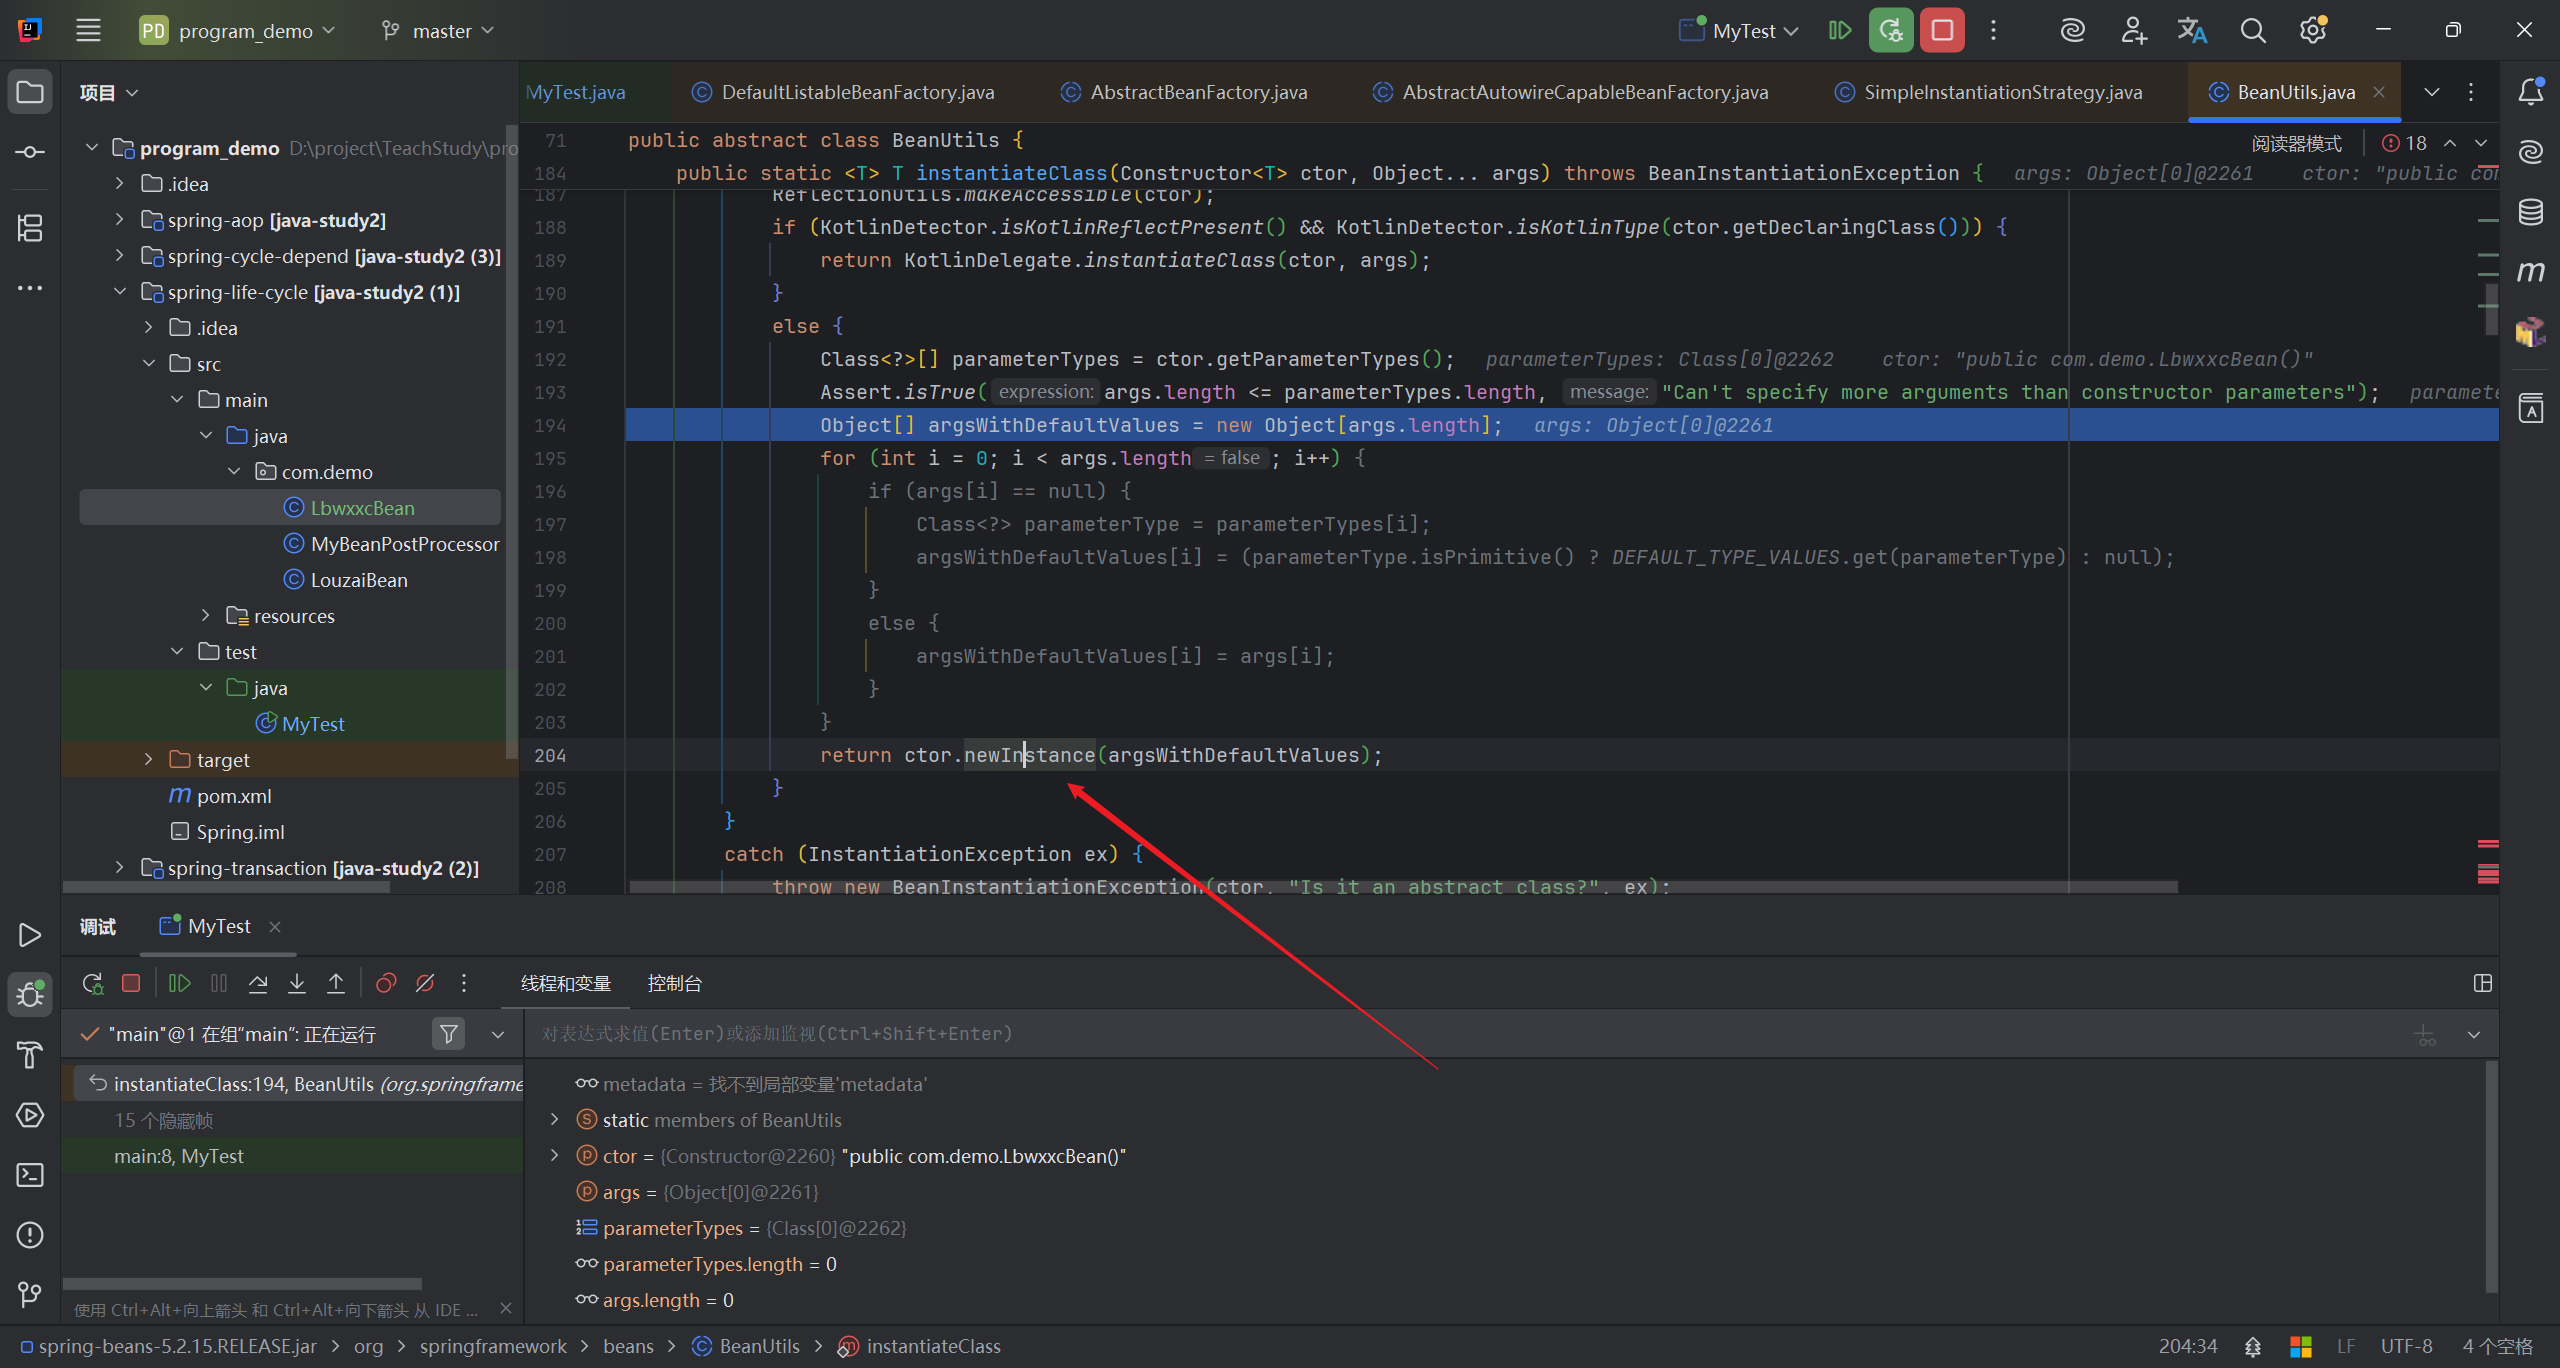Viewport: 2560px width, 1368px height.
Task: Expand ctor variable node
Action: pyautogui.click(x=555, y=1156)
